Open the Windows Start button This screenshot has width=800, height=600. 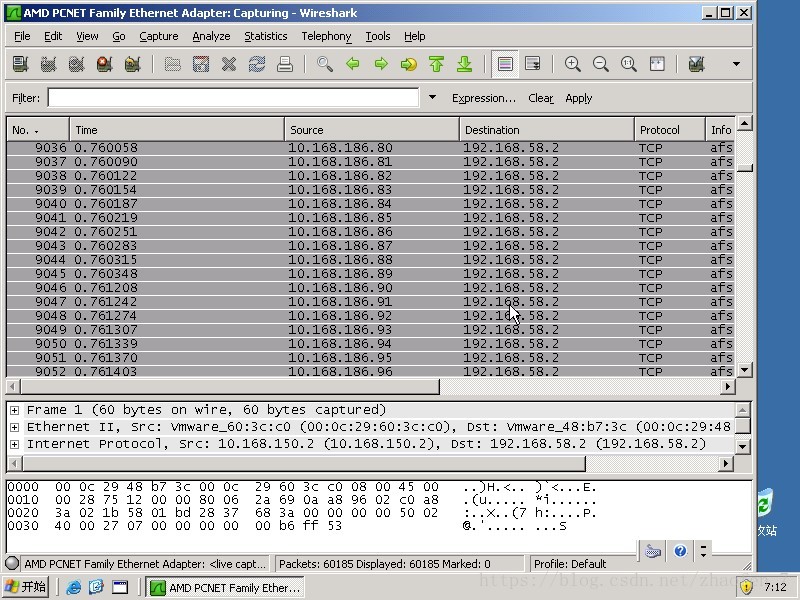[26, 587]
